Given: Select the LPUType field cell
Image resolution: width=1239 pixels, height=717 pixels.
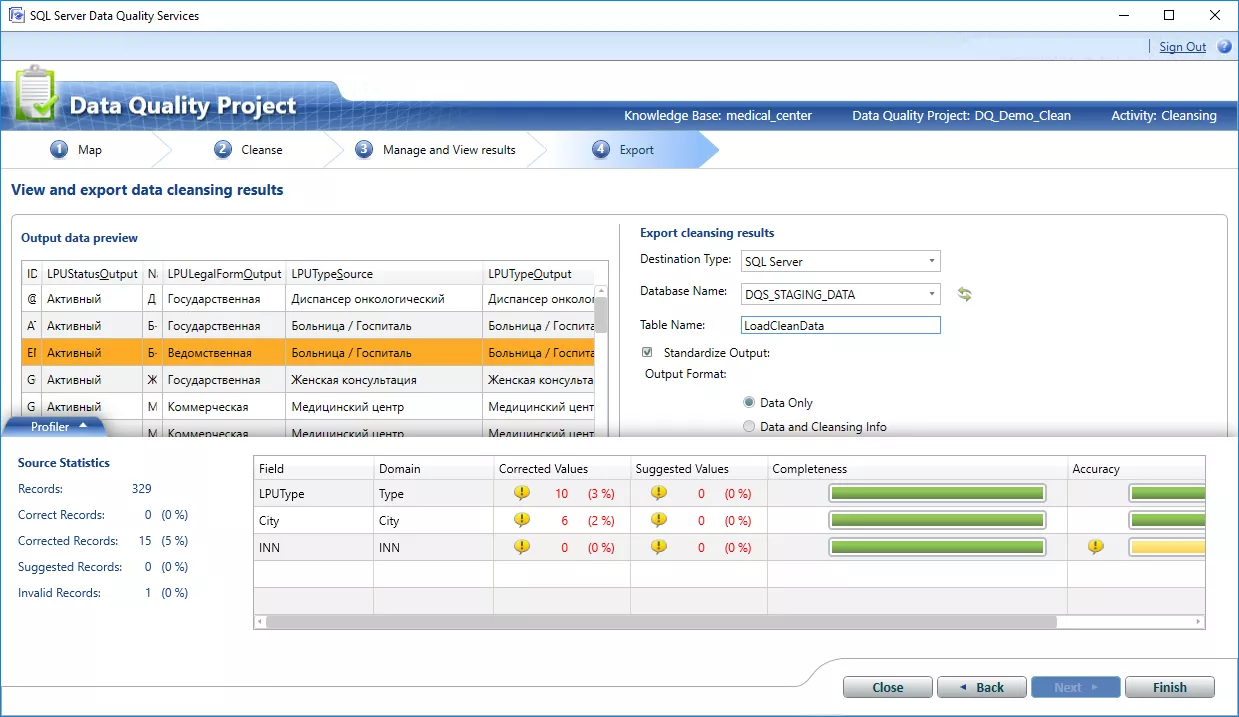Looking at the screenshot, I should pyautogui.click(x=314, y=493).
